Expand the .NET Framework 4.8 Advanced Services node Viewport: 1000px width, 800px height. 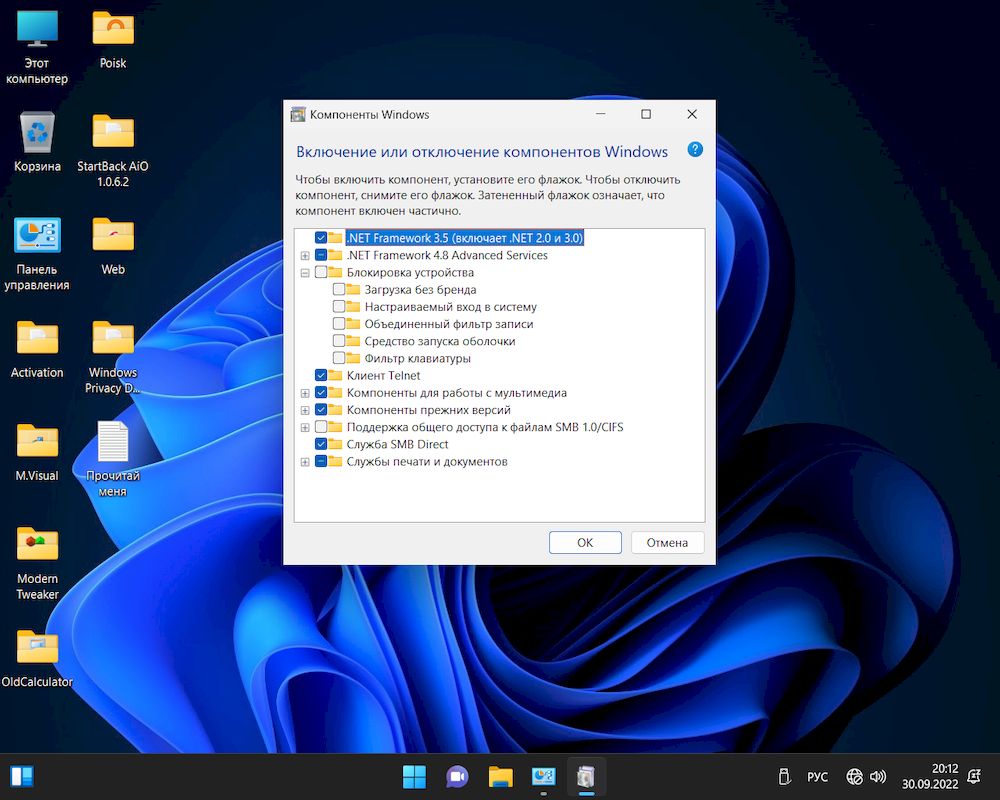tap(305, 256)
